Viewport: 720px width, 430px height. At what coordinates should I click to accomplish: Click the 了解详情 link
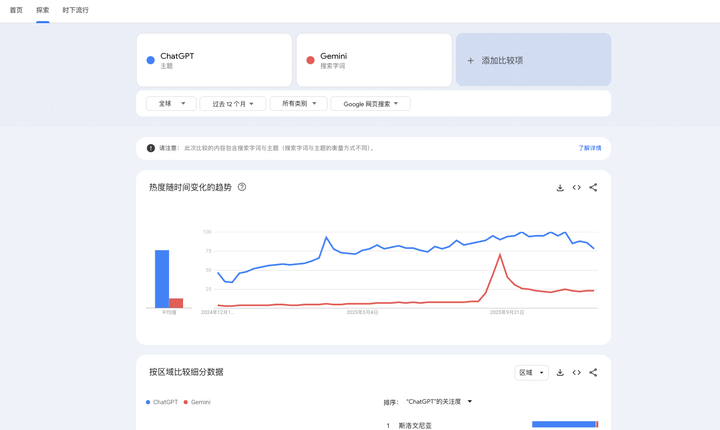pos(589,148)
